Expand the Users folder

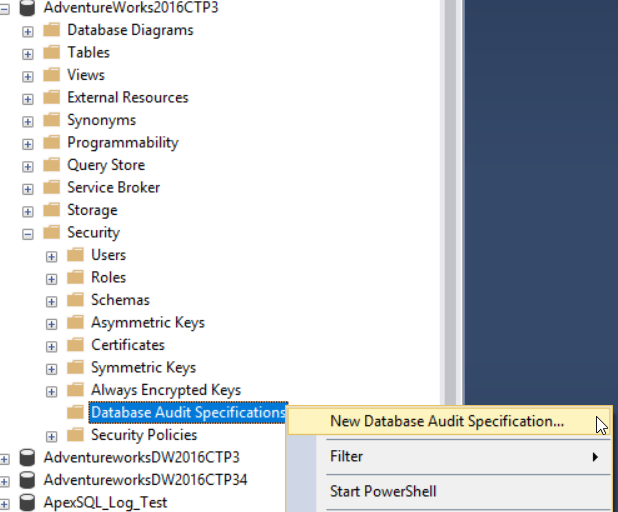coord(52,256)
